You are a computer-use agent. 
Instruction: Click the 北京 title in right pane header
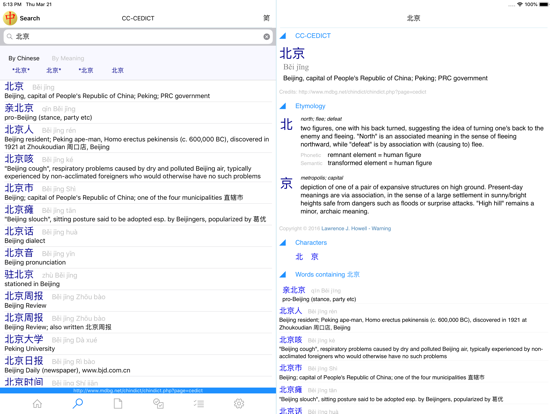414,18
